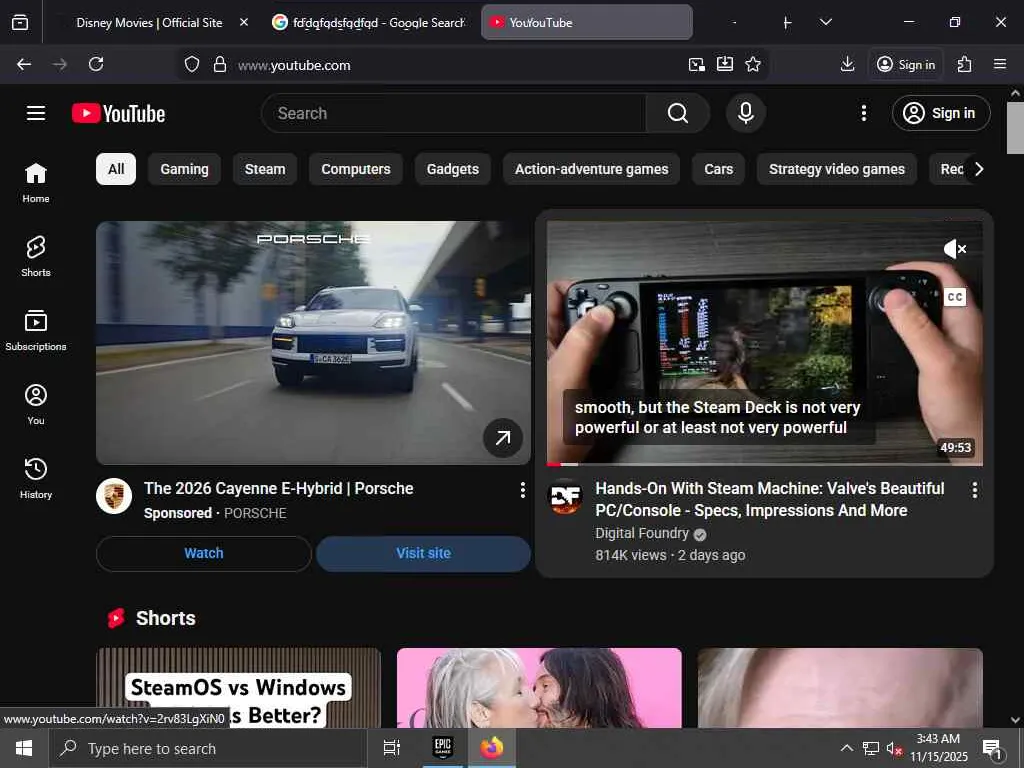Screen dimensions: 1024x768
Task: Click in the YouTube search field
Action: tap(454, 114)
